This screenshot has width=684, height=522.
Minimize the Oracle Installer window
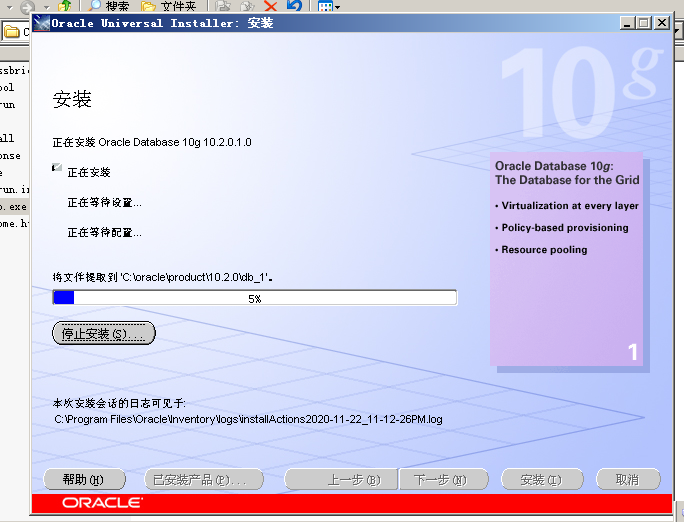[x=627, y=23]
